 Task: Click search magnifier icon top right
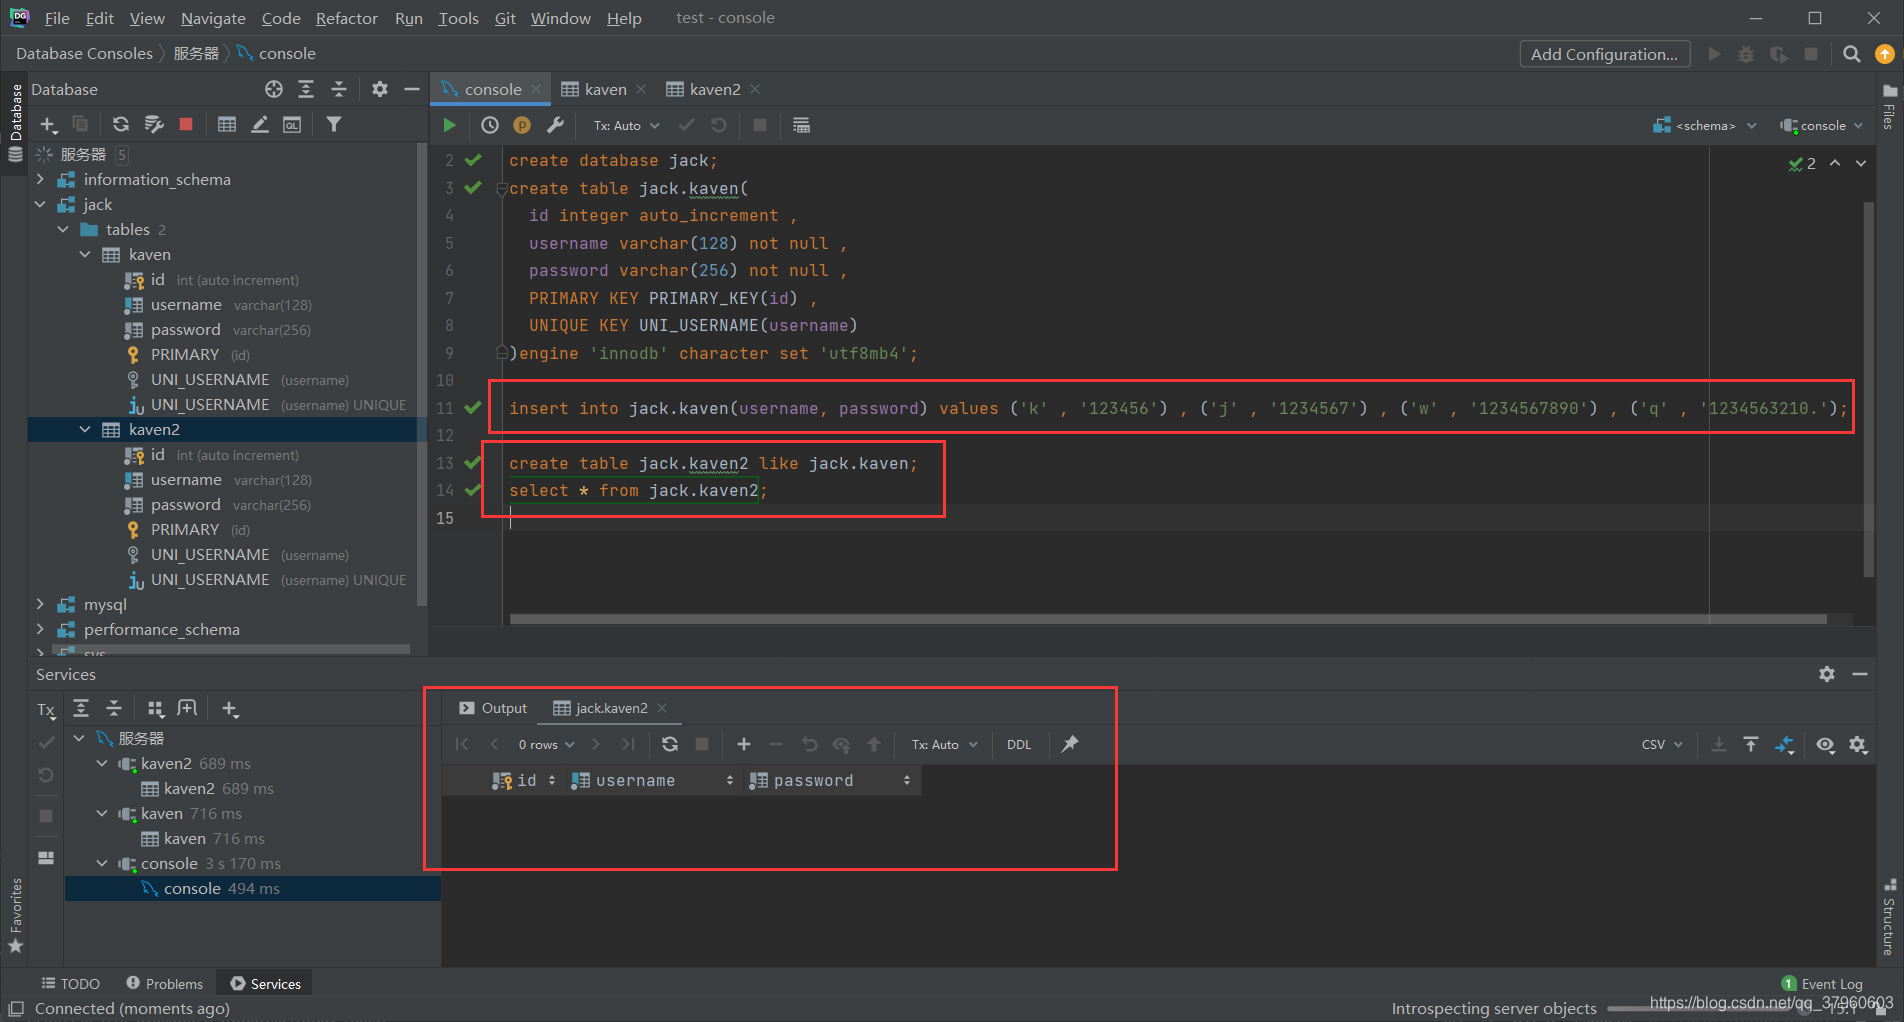pyautogui.click(x=1852, y=54)
